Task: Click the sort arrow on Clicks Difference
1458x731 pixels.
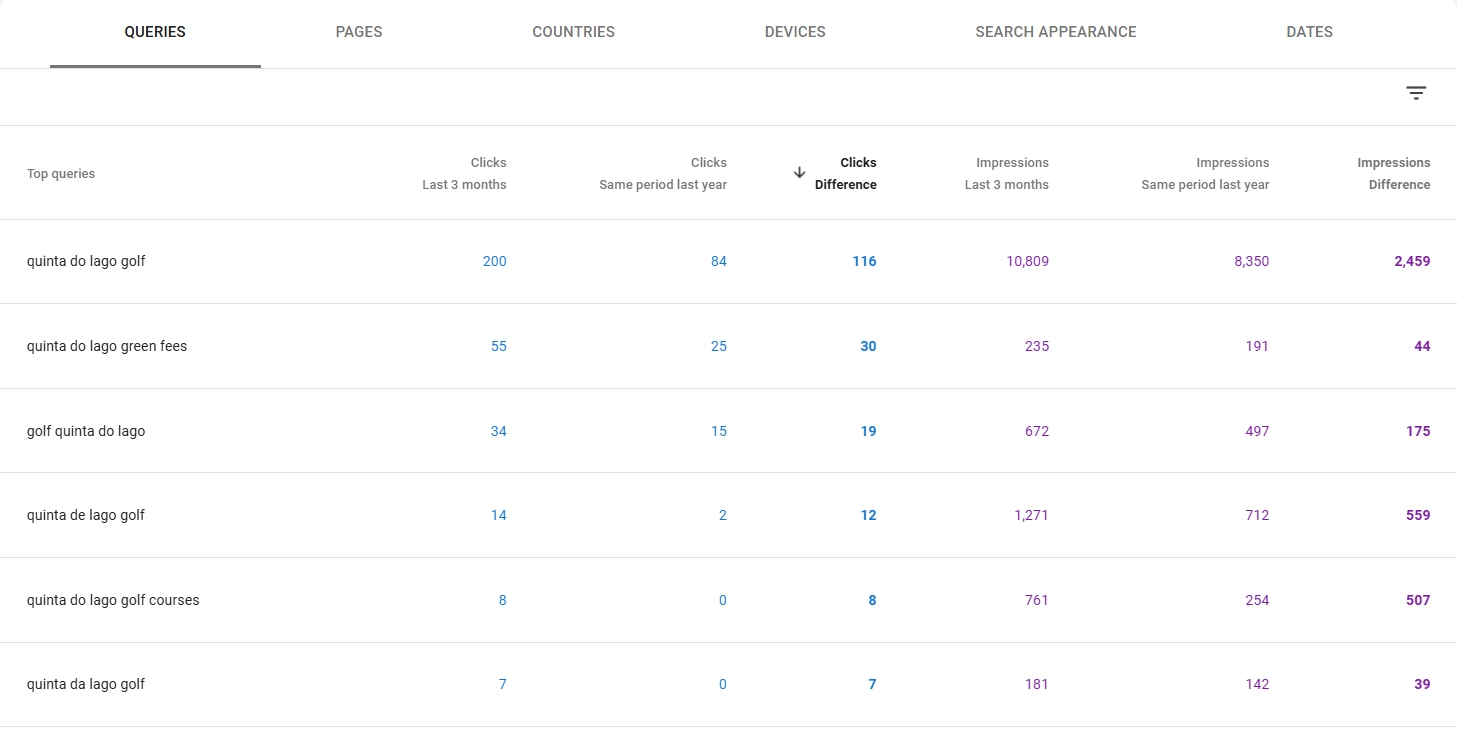Action: pyautogui.click(x=799, y=172)
